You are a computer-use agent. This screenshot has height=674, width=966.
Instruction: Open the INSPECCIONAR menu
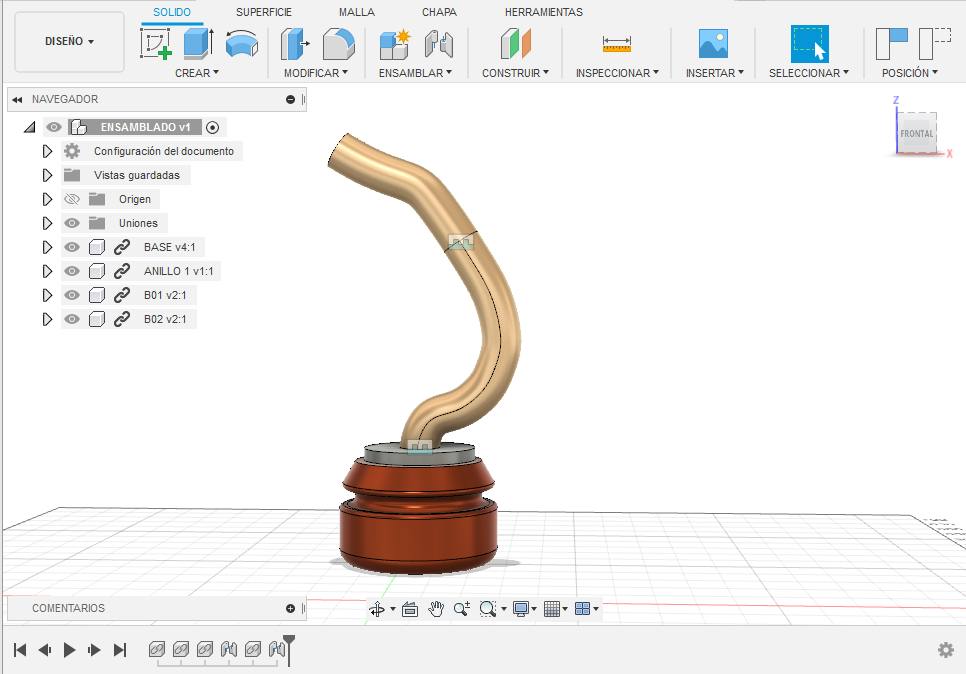point(617,73)
